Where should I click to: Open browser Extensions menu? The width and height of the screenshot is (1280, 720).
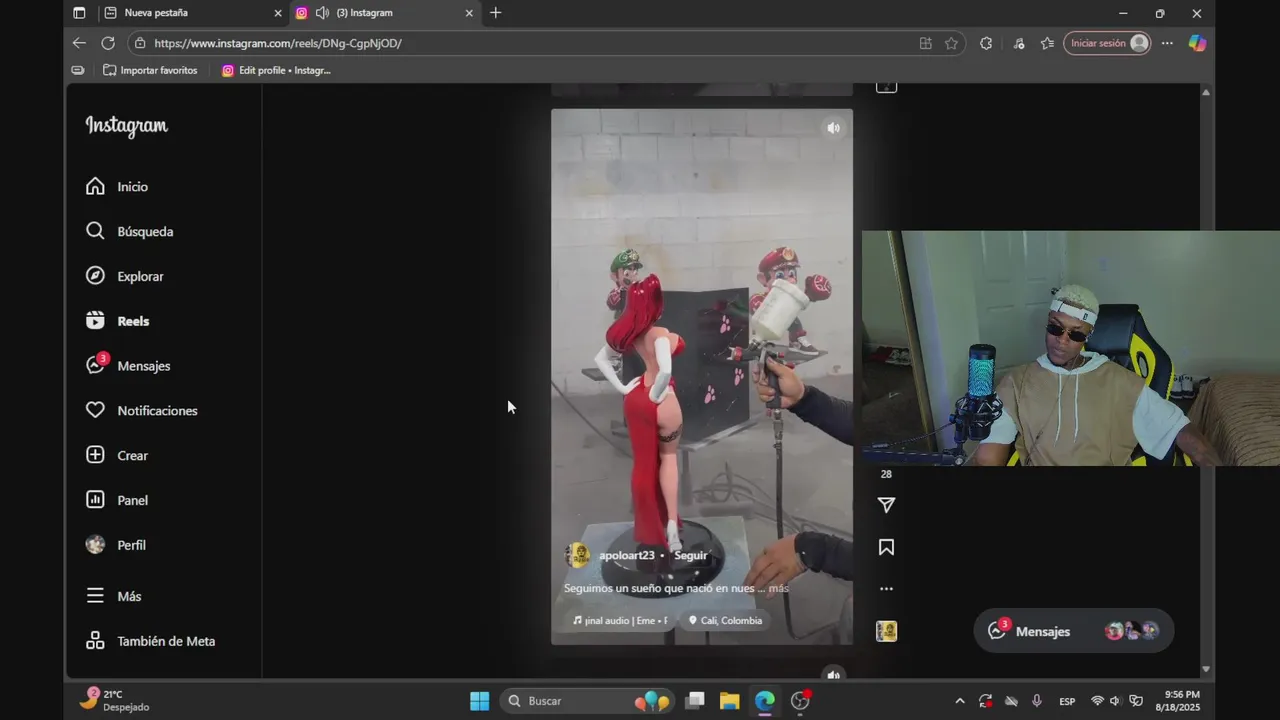tap(986, 43)
